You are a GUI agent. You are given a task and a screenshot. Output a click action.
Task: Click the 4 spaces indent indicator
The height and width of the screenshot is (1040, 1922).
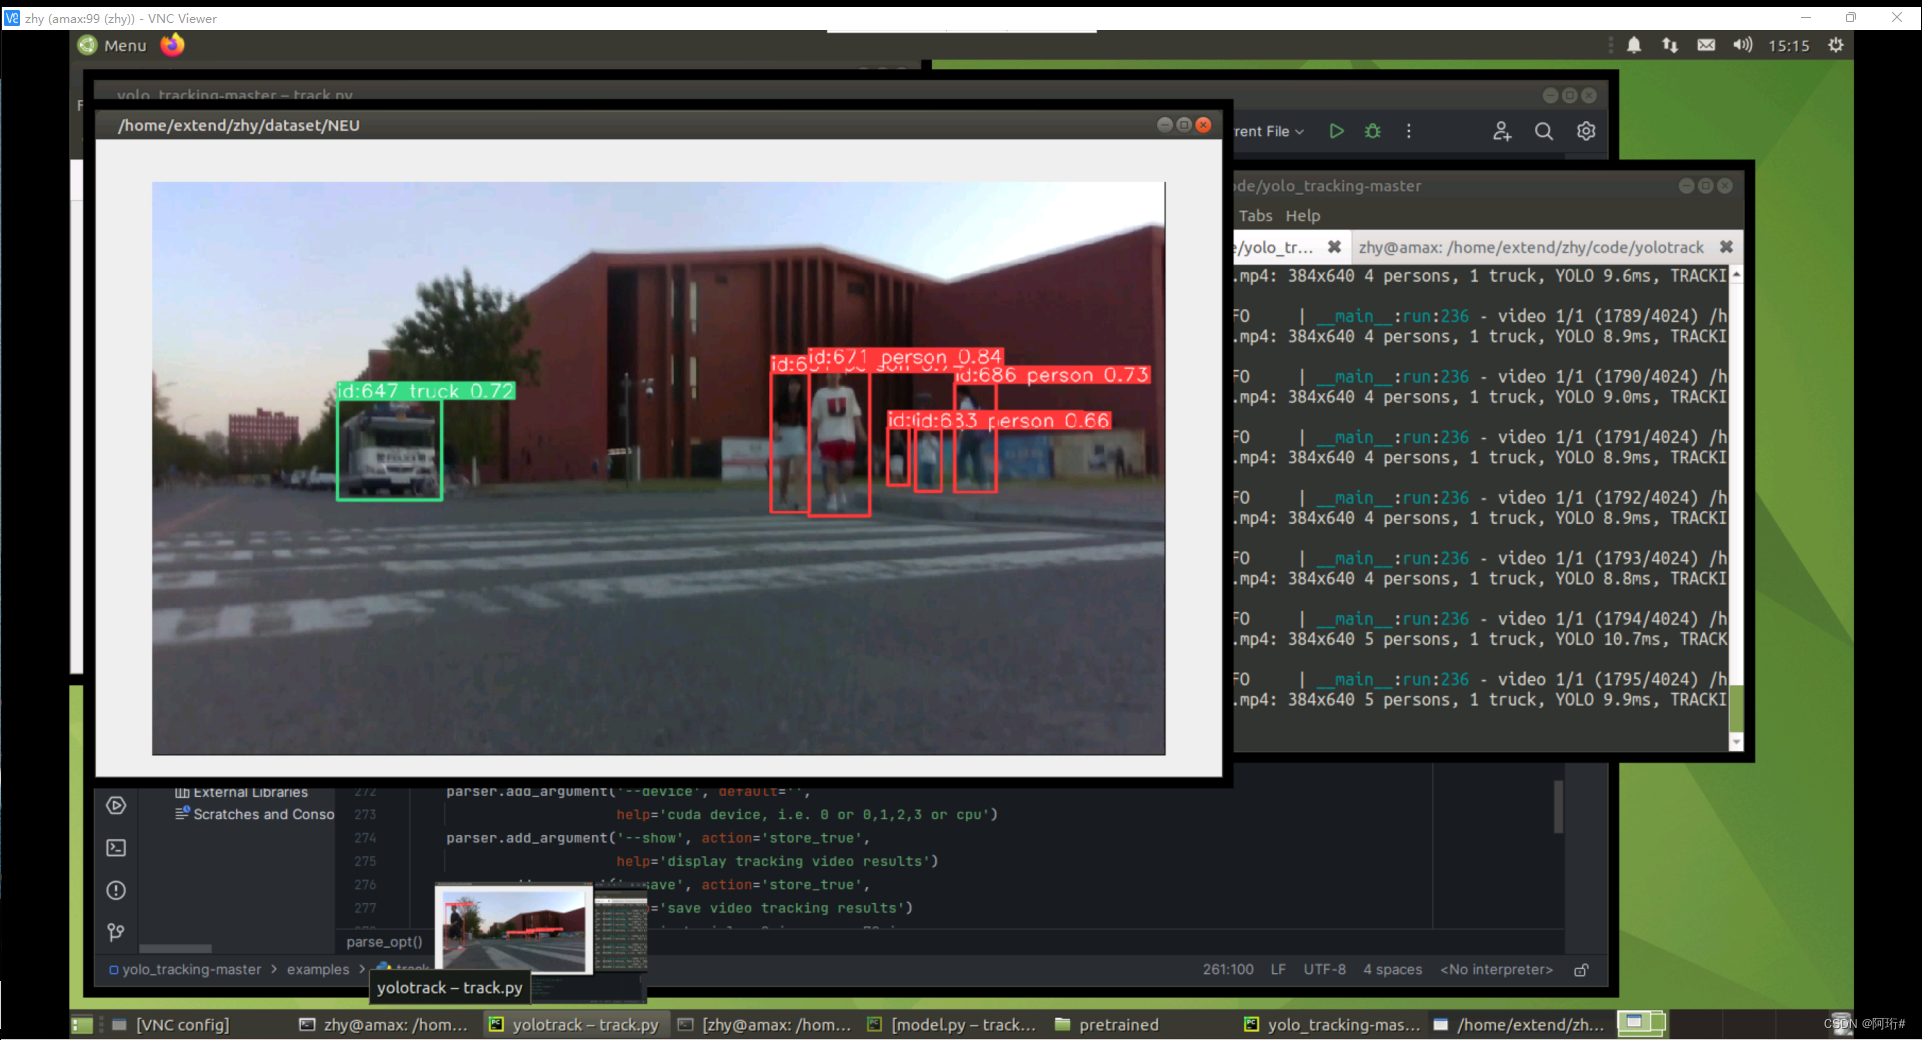(x=1391, y=969)
